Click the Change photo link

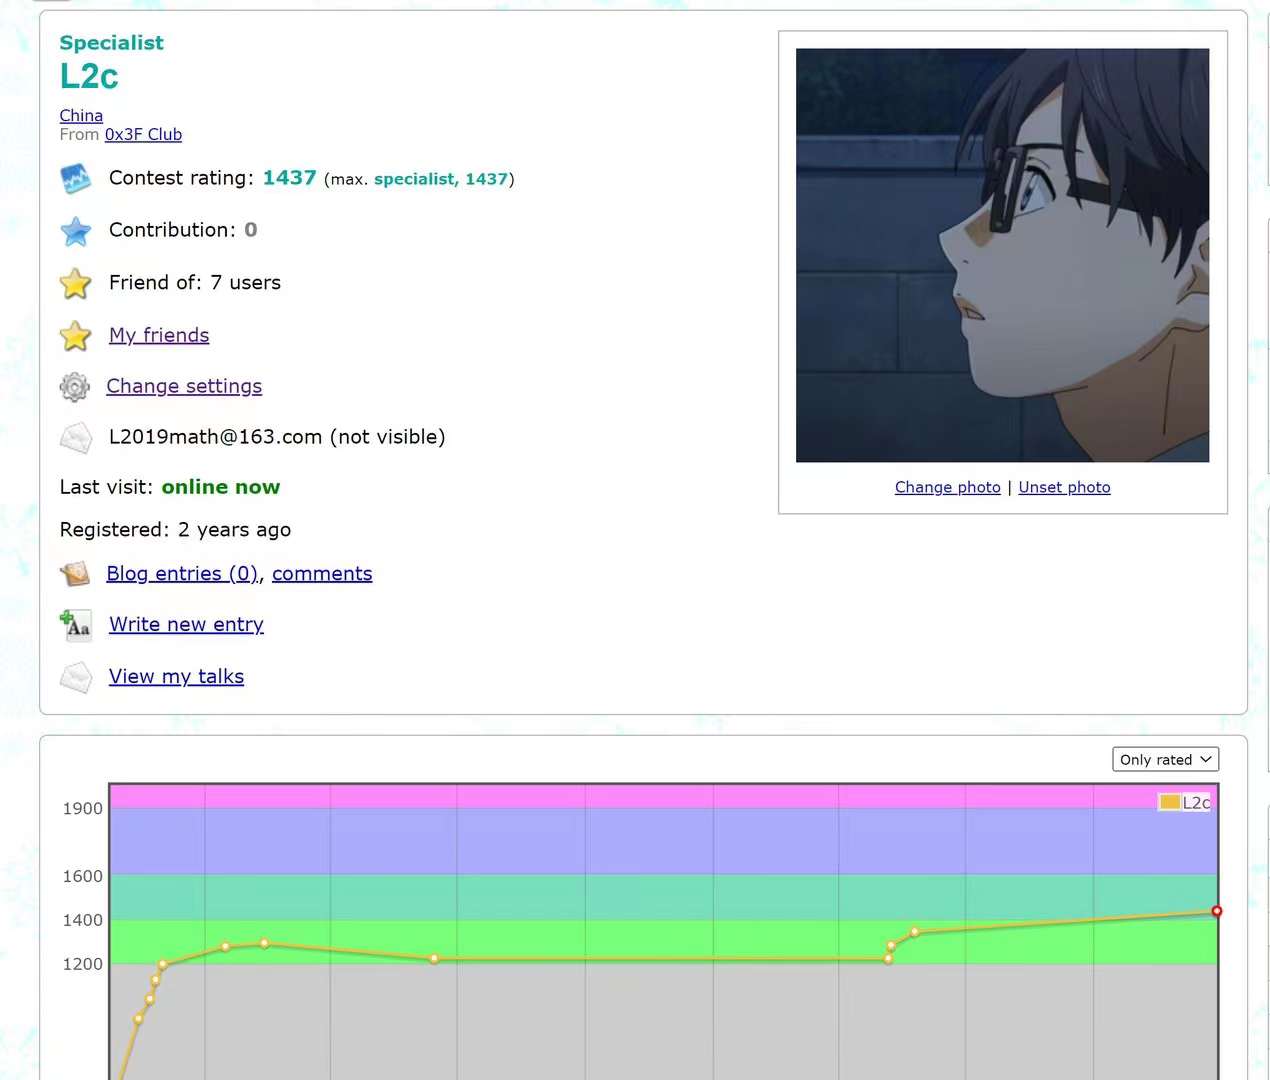pyautogui.click(x=947, y=487)
